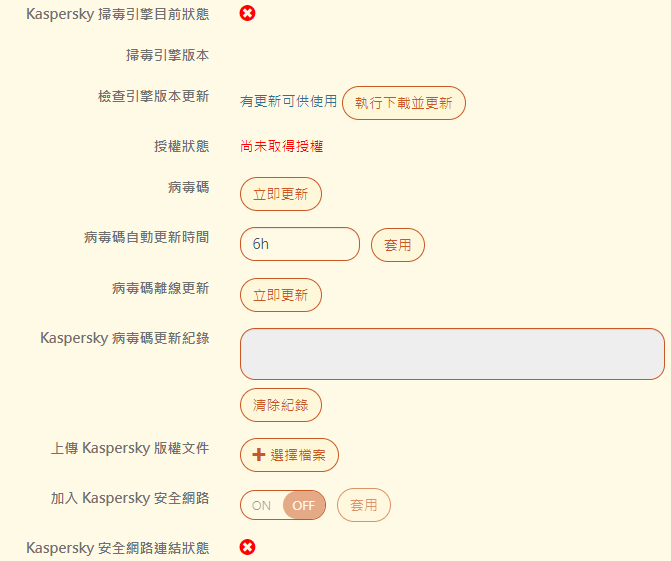Click 套用 beside the ON/OFF switch

click(364, 505)
